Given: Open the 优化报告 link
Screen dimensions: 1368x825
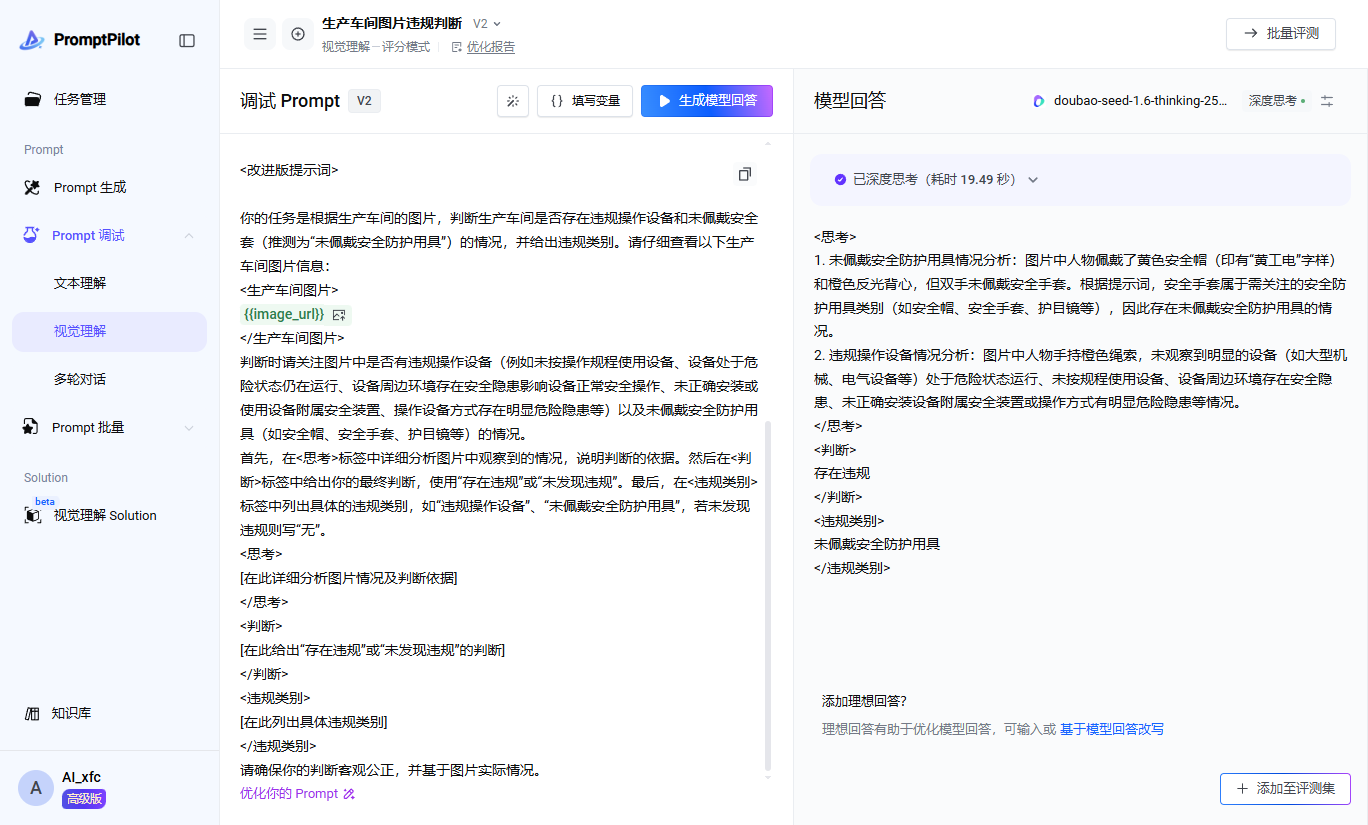Looking at the screenshot, I should tap(490, 47).
